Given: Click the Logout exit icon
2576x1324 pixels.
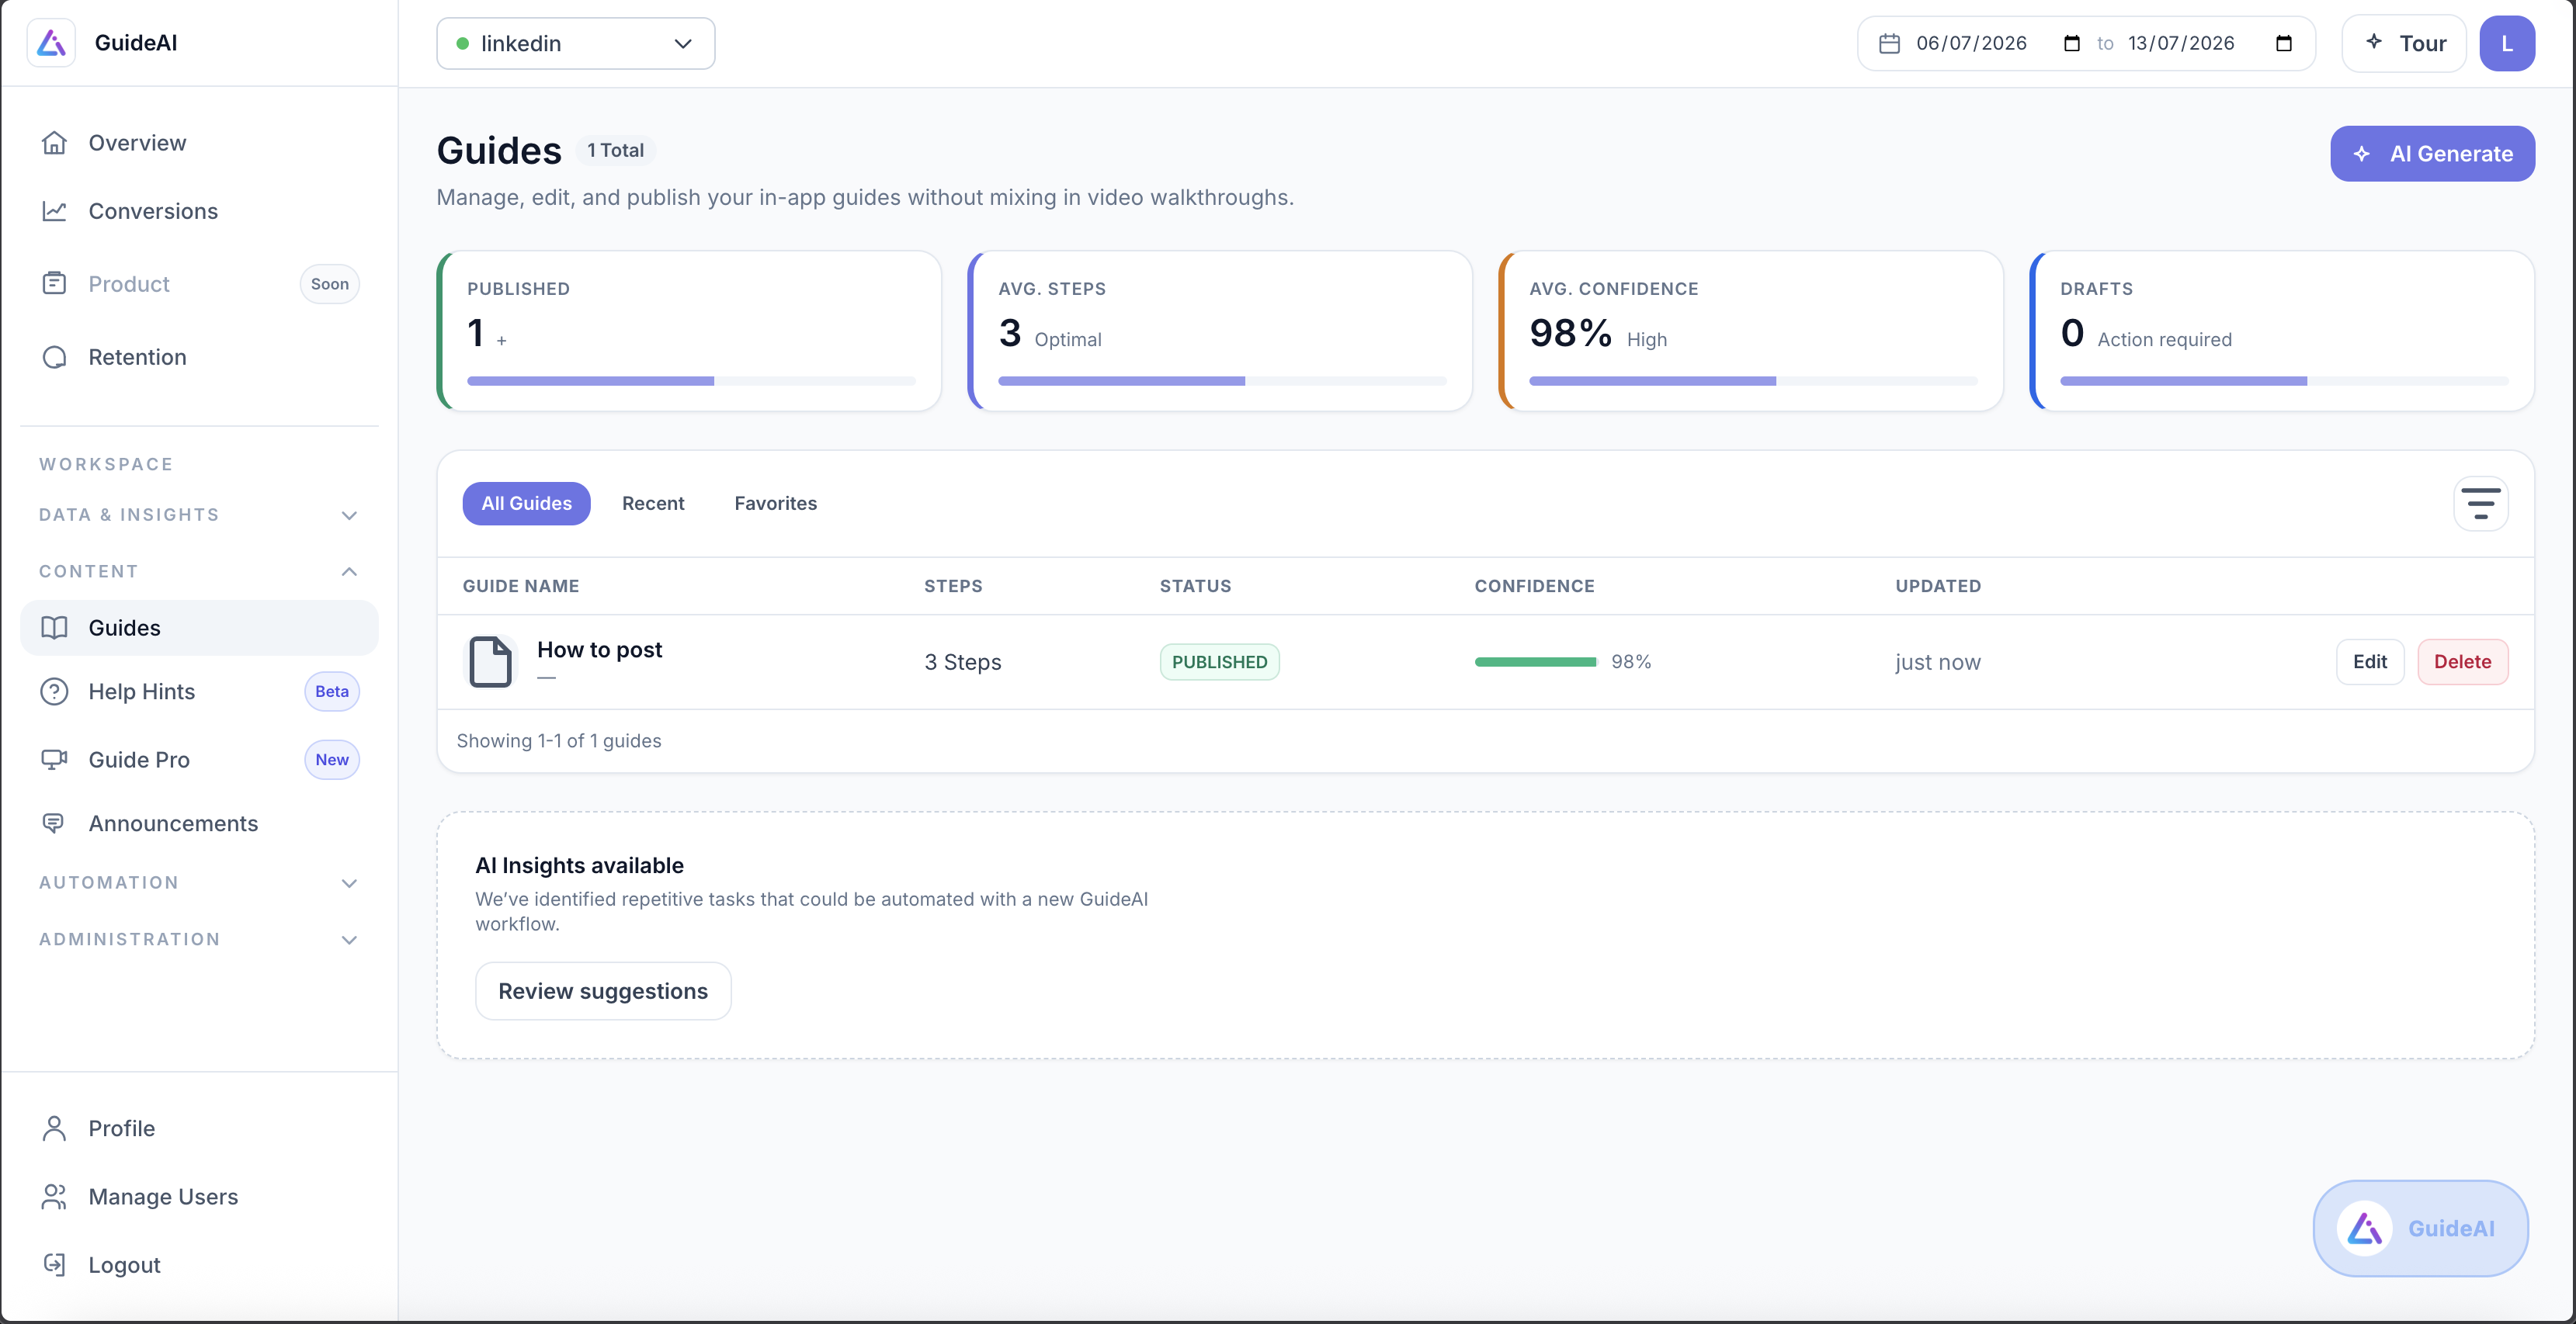Looking at the screenshot, I should pos(54,1265).
